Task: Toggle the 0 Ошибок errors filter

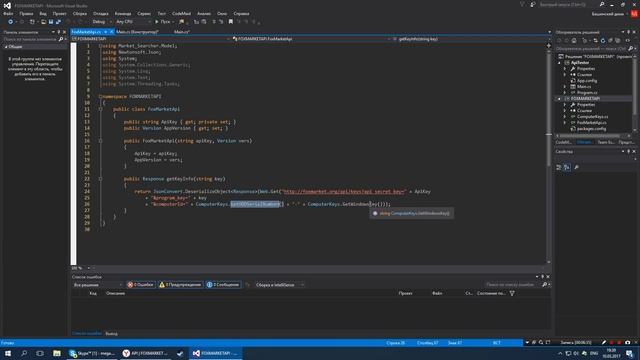Action: pyautogui.click(x=140, y=285)
